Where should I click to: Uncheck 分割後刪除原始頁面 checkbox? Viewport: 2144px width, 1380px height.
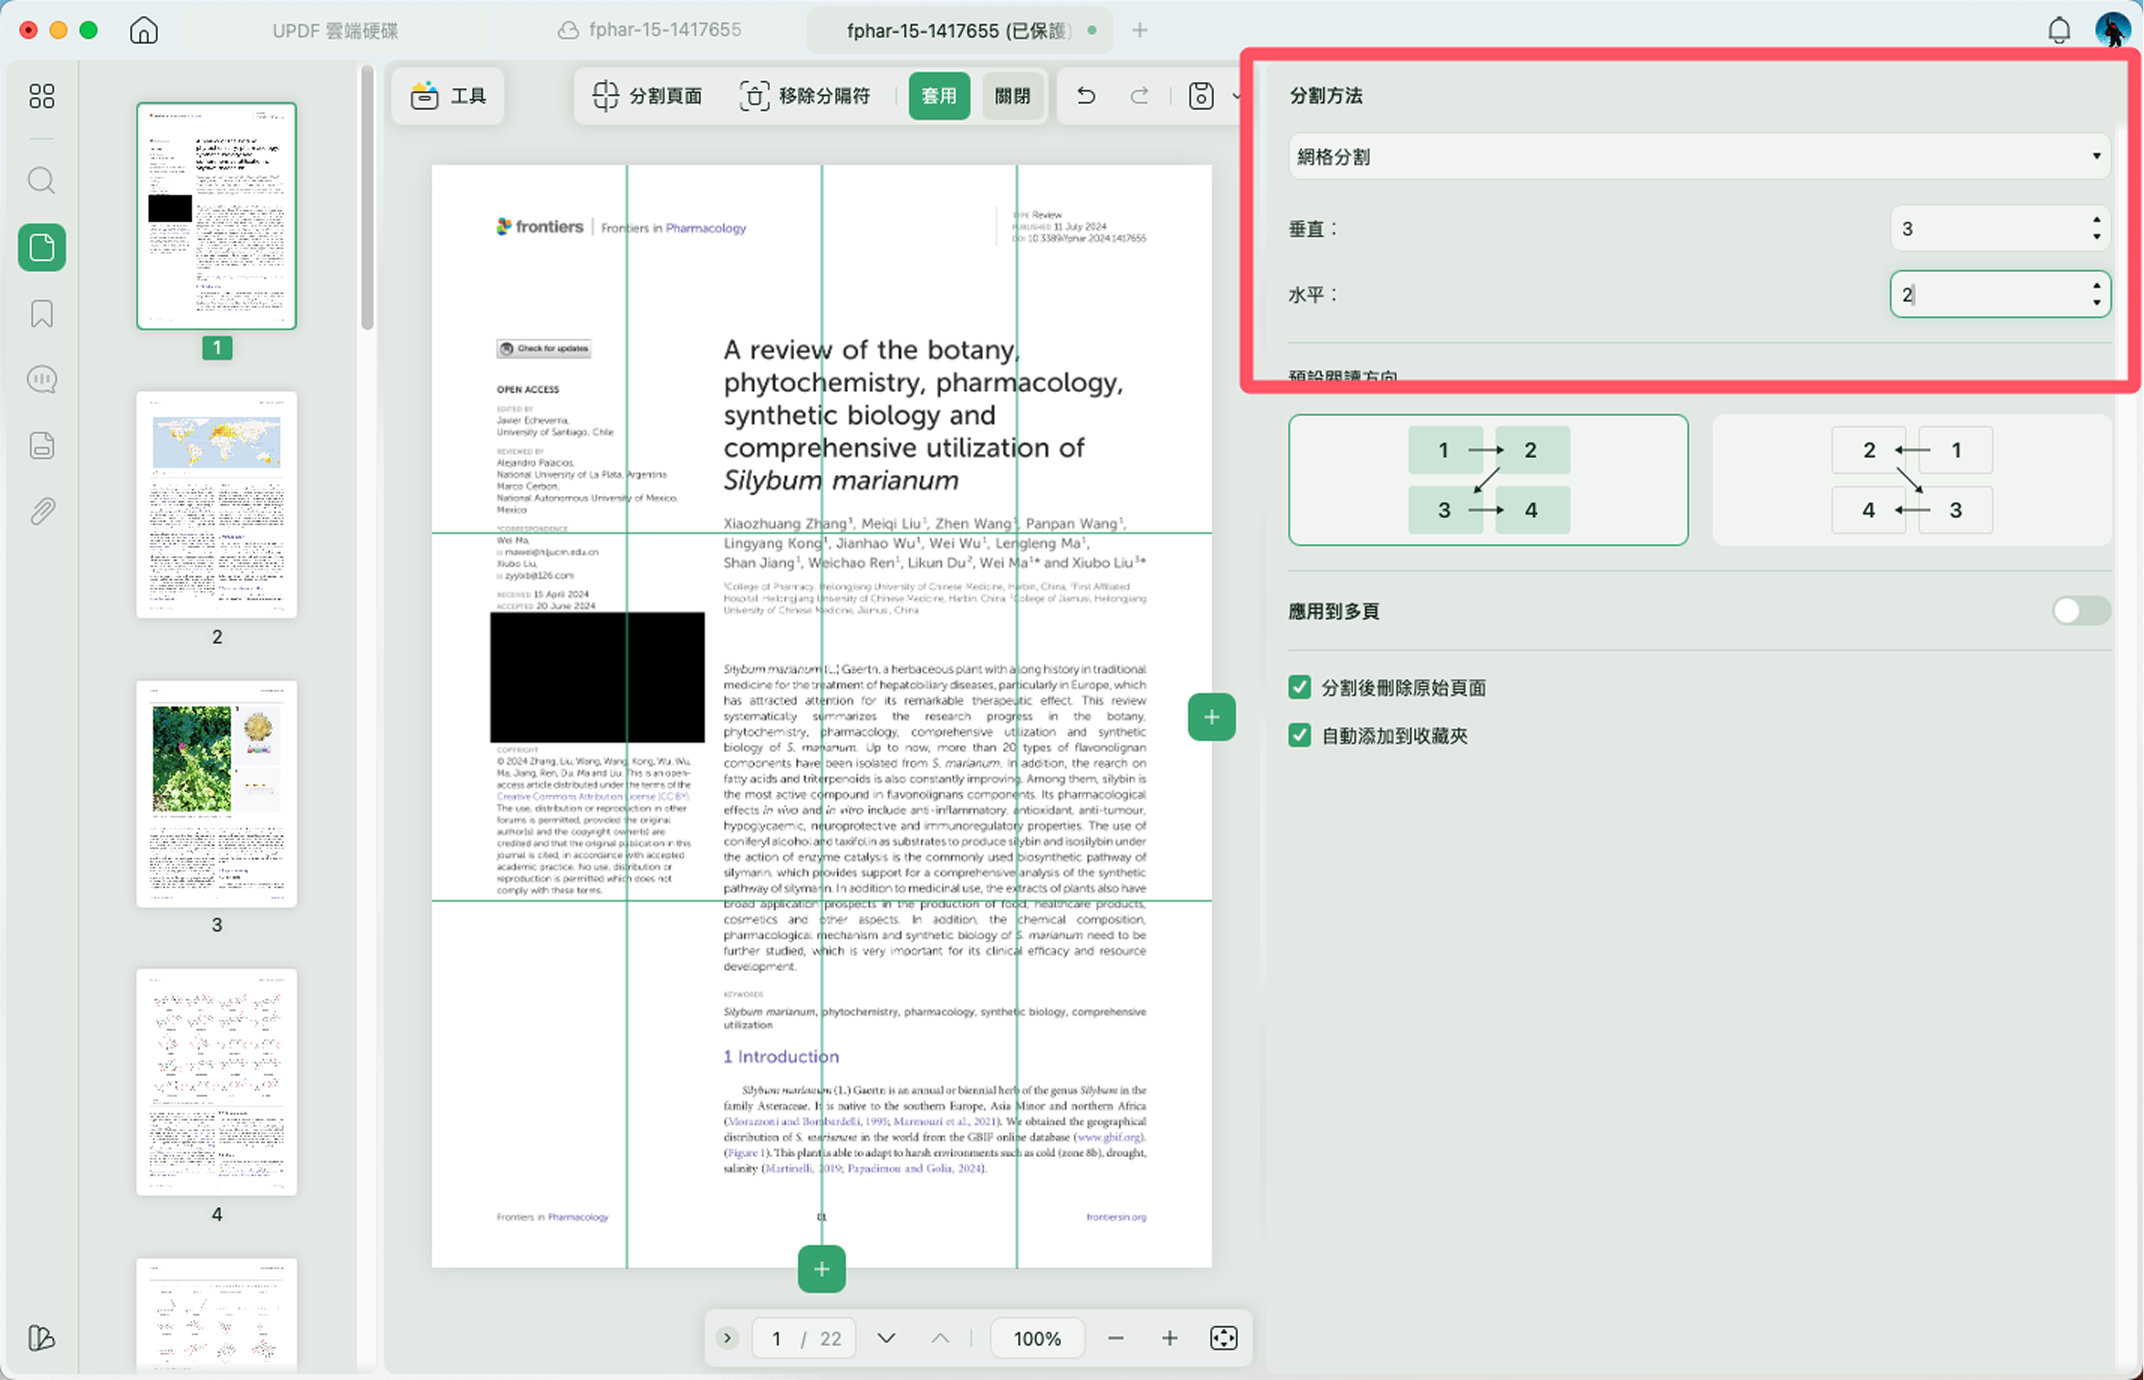pyautogui.click(x=1299, y=687)
